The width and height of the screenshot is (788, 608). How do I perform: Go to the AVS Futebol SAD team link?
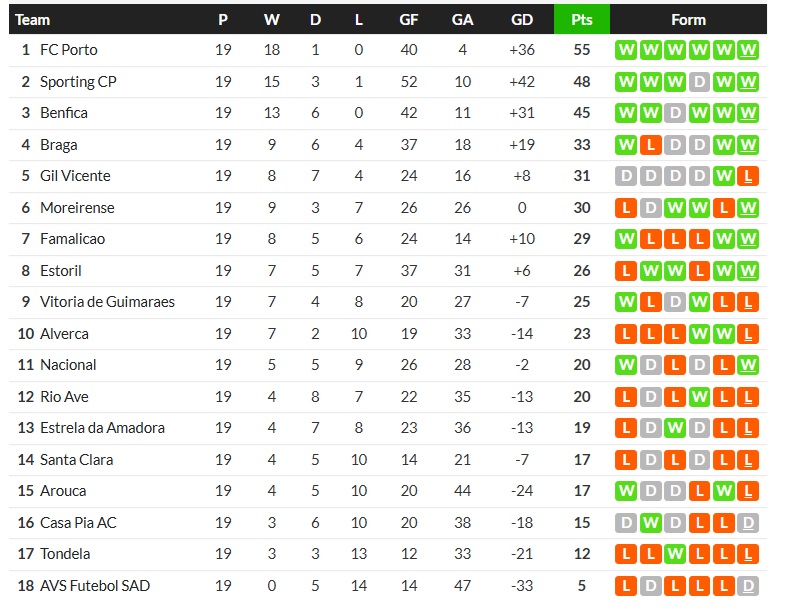(95, 586)
